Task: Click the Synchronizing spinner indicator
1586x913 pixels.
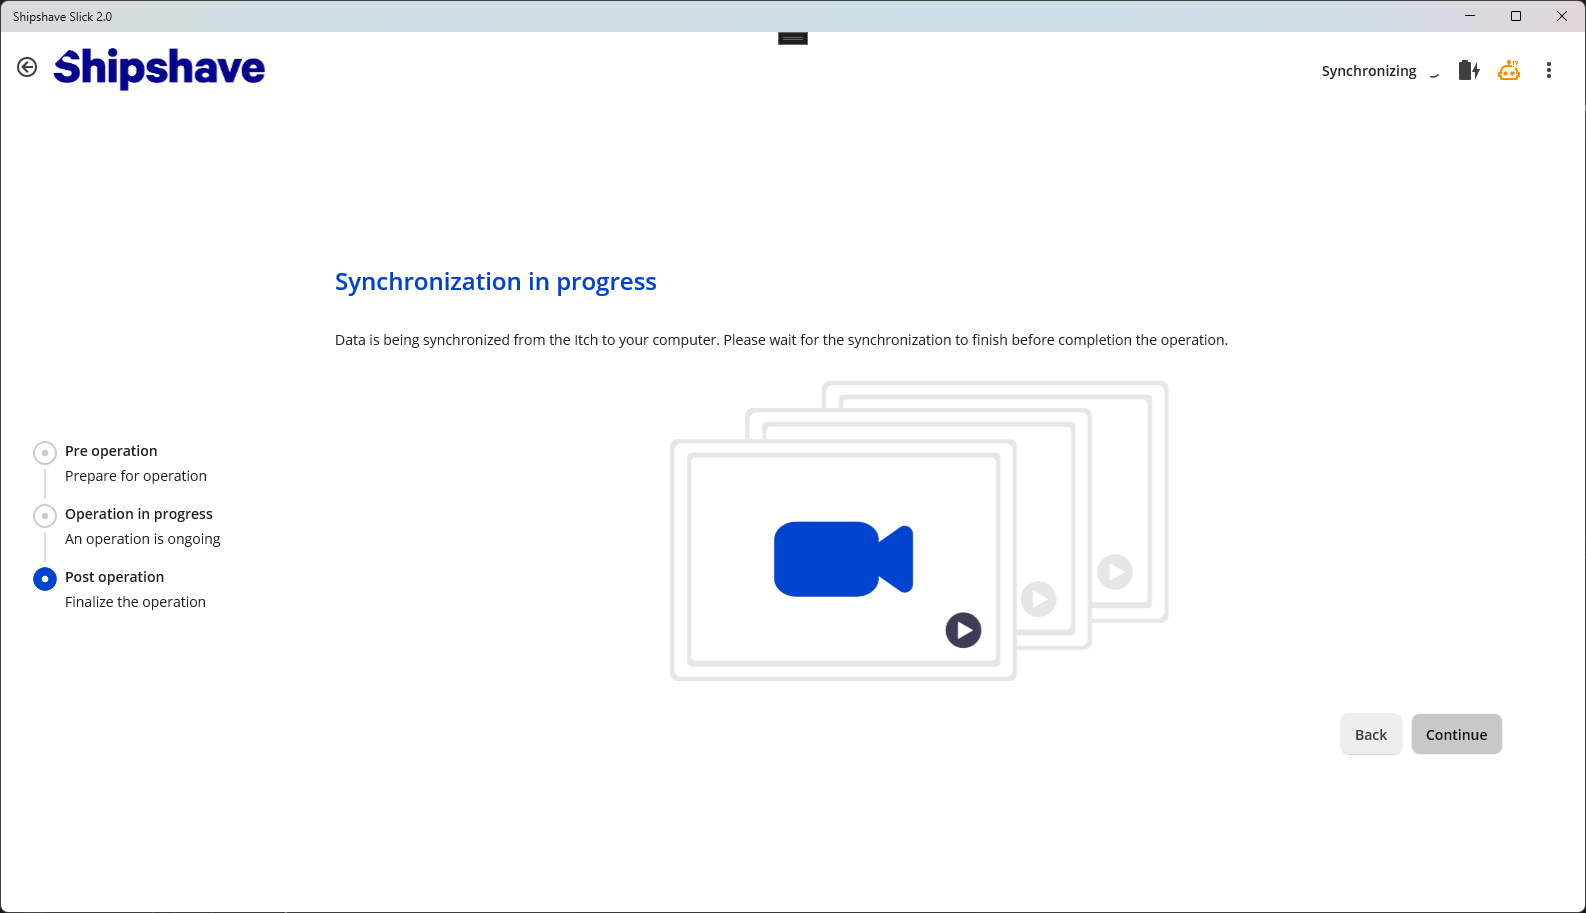Action: (1434, 72)
